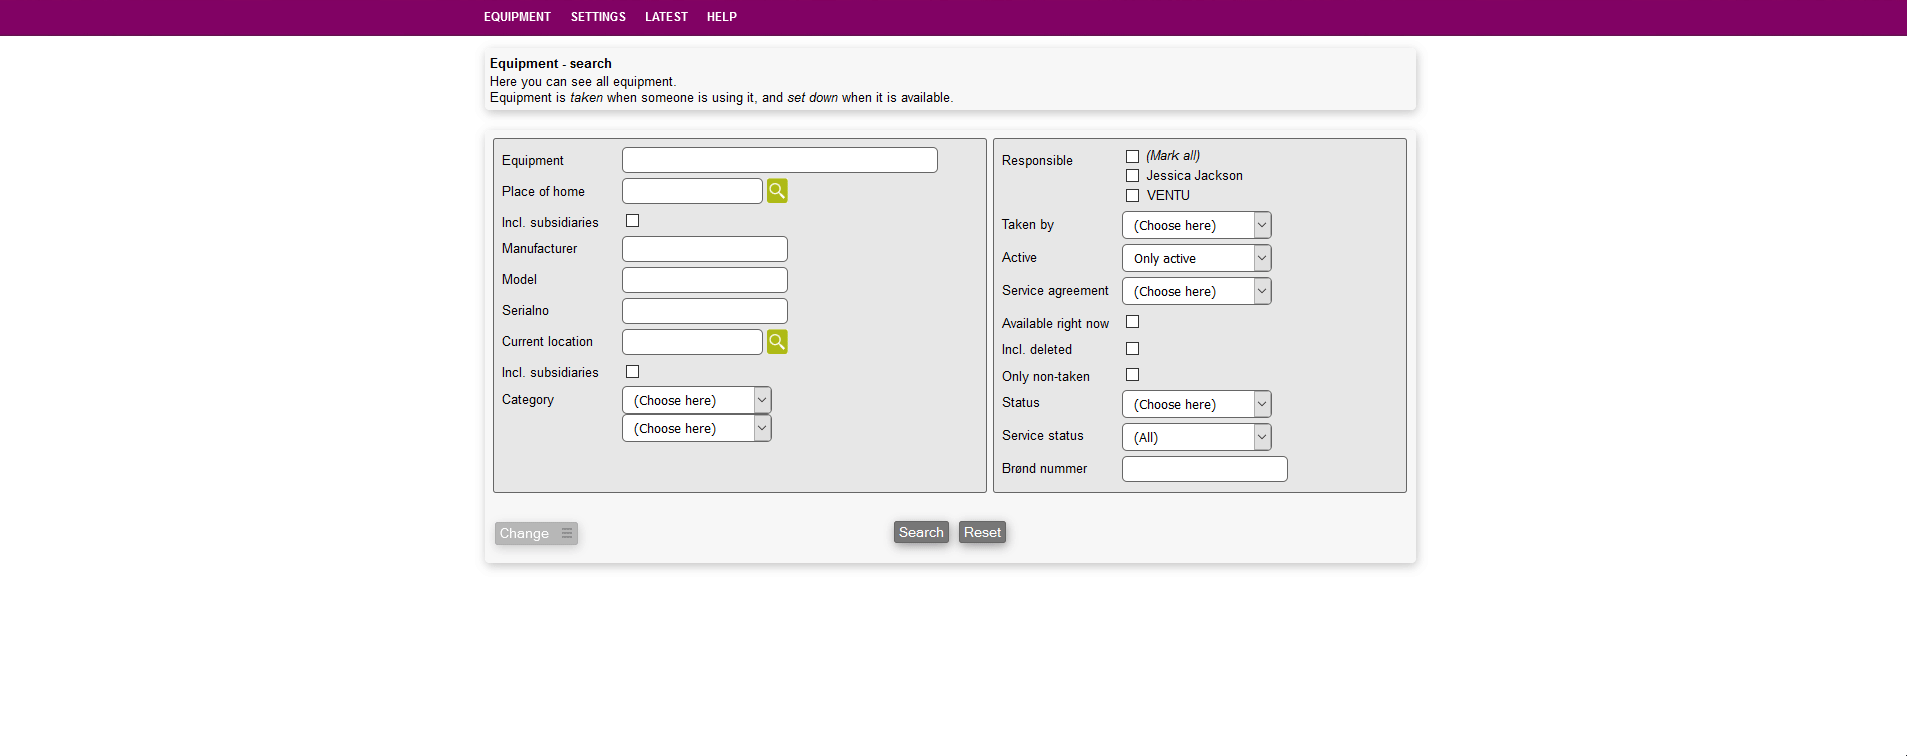Screen dimensions: 1907x756
Task: Open the Taken by dropdown
Action: point(1196,225)
